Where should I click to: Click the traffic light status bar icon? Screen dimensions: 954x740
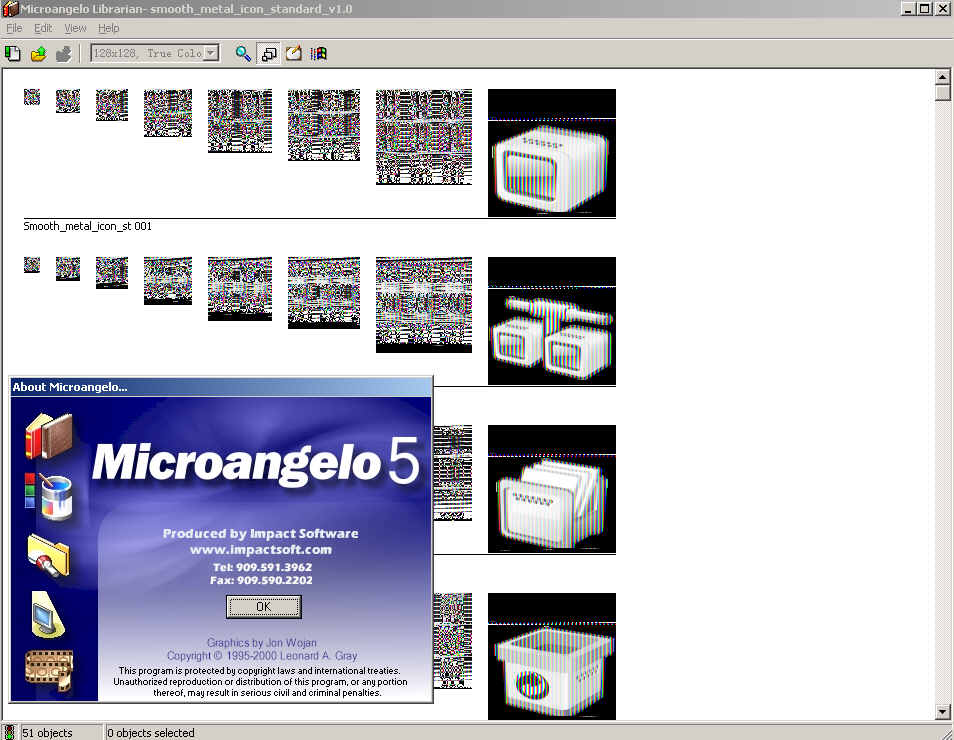(x=9, y=731)
